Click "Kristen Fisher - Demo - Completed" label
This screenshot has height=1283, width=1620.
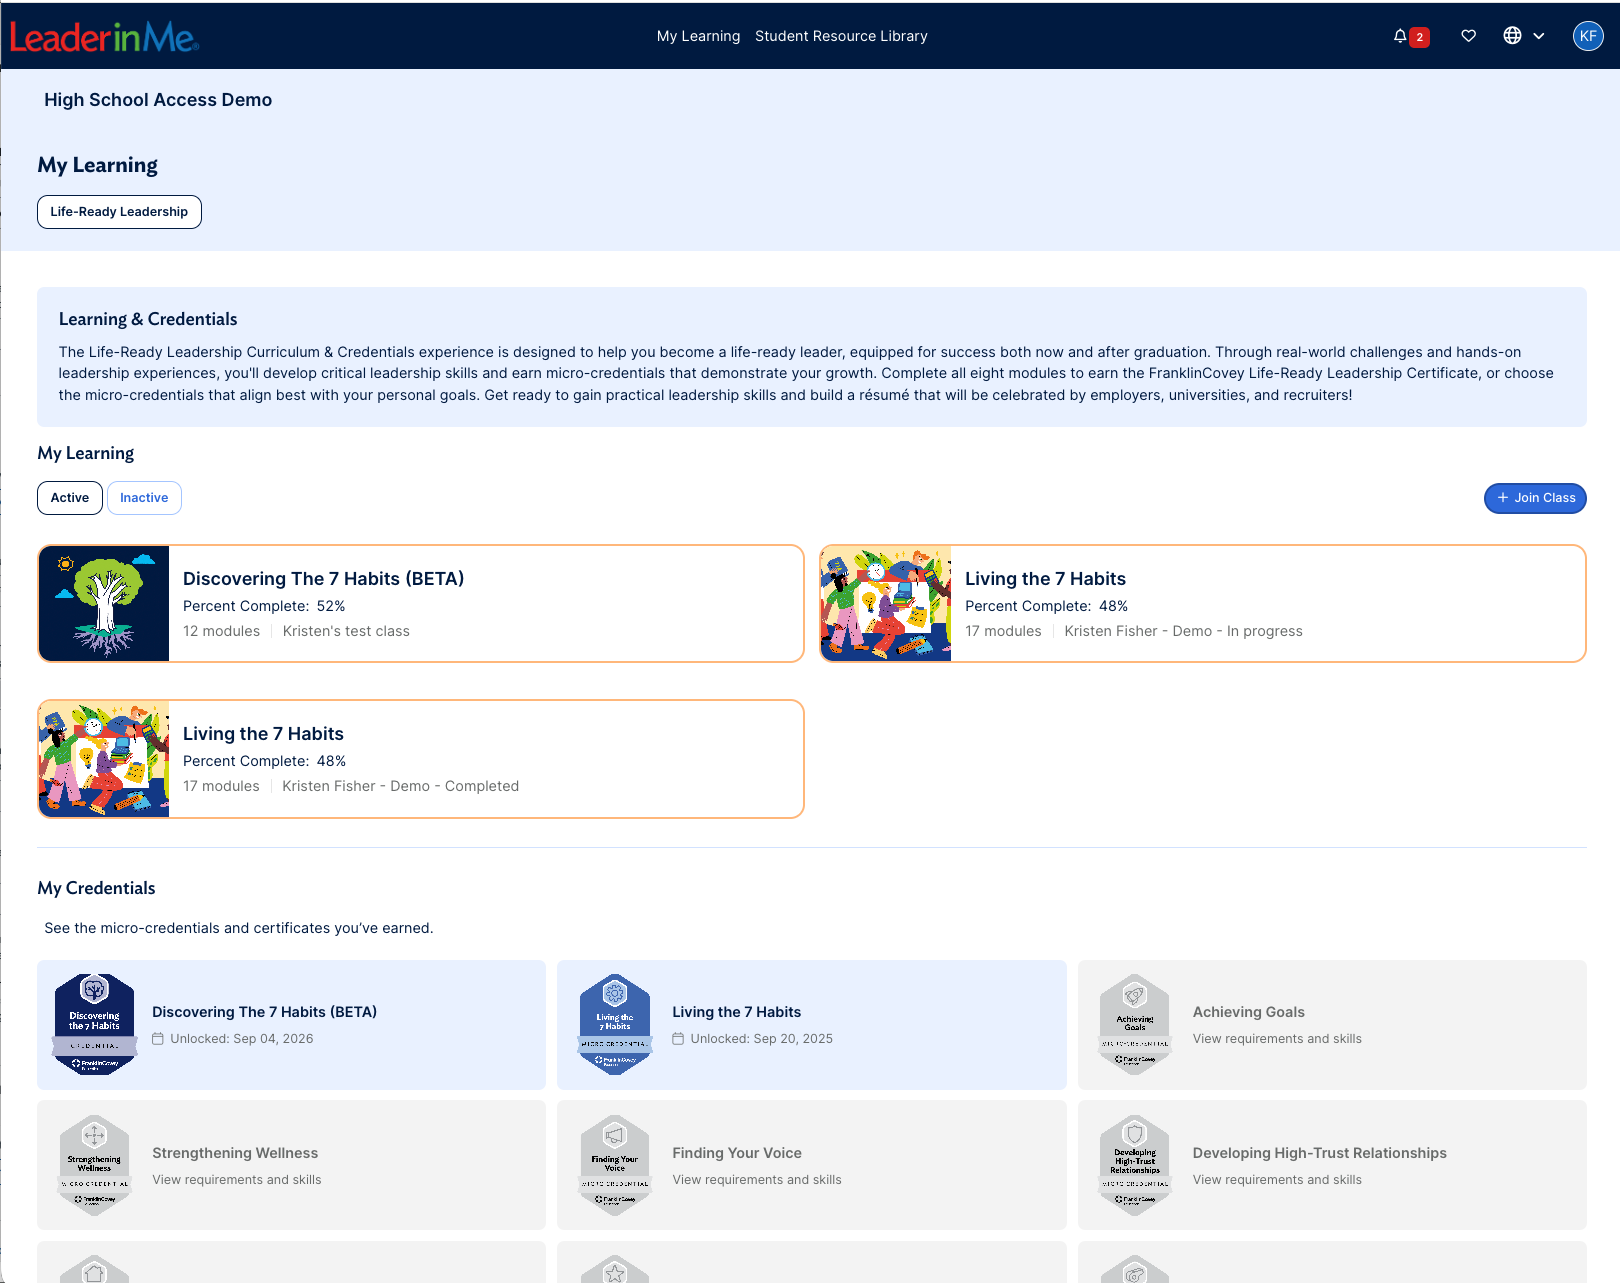(400, 786)
